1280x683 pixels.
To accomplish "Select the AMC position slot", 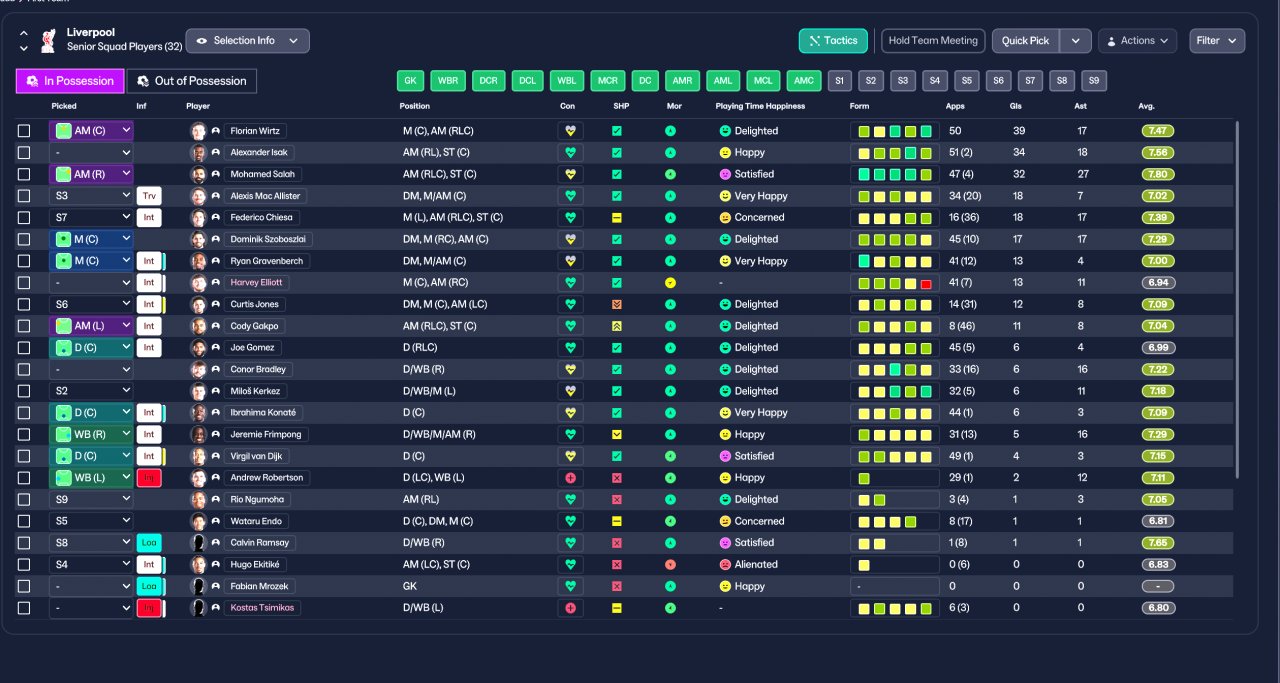I will (803, 81).
